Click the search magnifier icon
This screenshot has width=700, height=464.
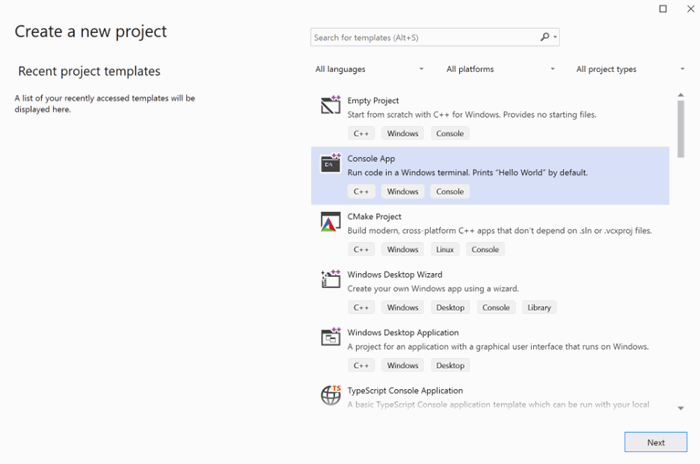545,37
